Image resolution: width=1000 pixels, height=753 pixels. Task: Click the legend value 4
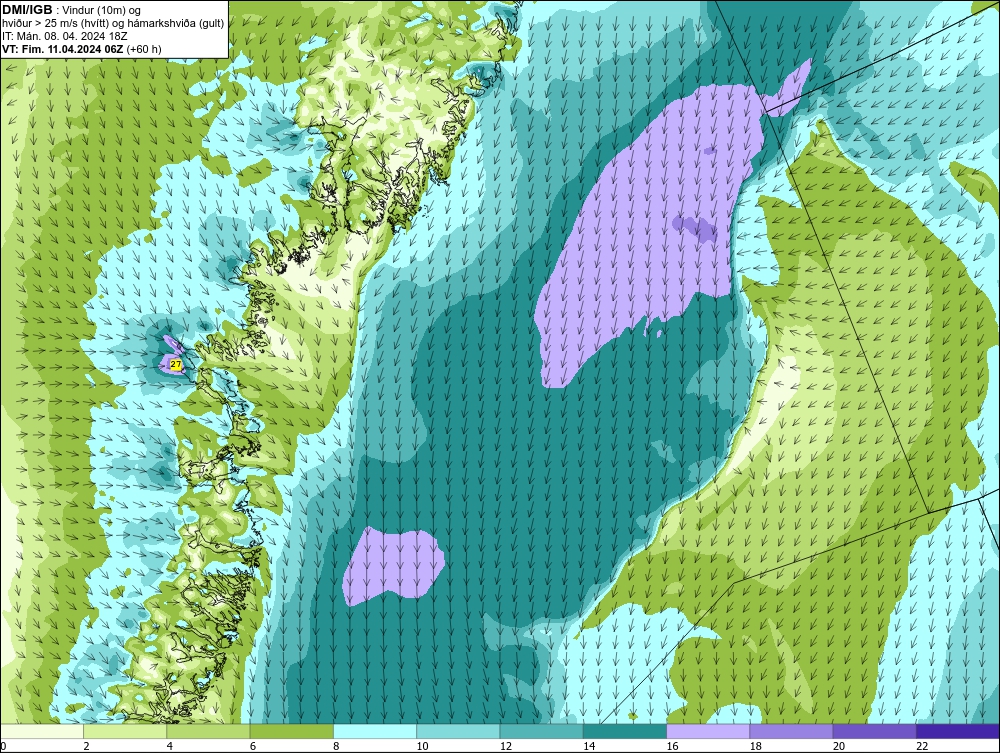click(x=170, y=746)
